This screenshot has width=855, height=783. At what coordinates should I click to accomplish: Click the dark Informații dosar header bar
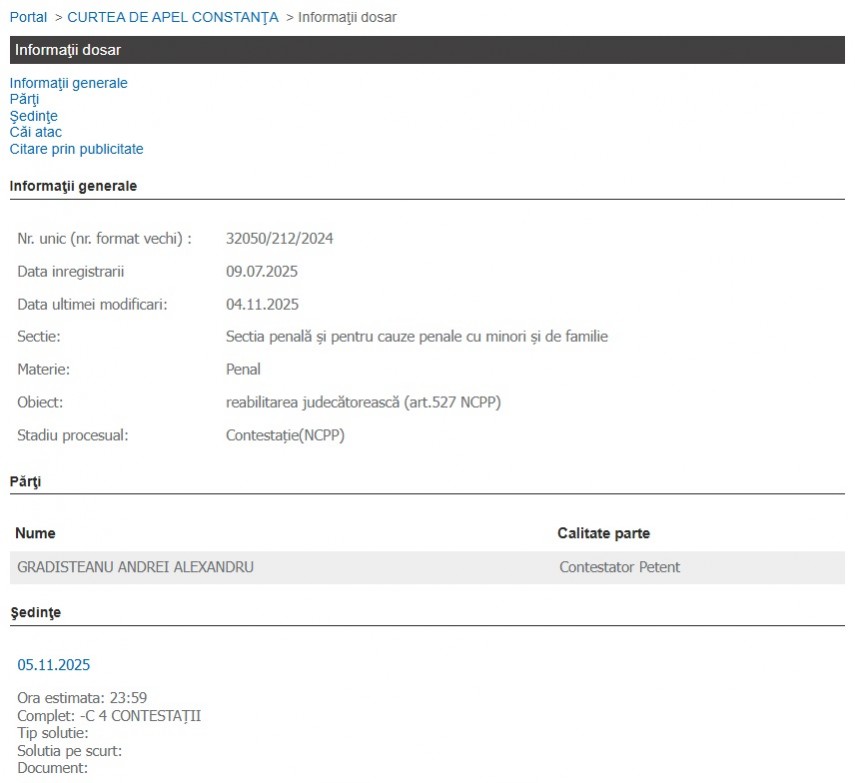click(x=427, y=50)
